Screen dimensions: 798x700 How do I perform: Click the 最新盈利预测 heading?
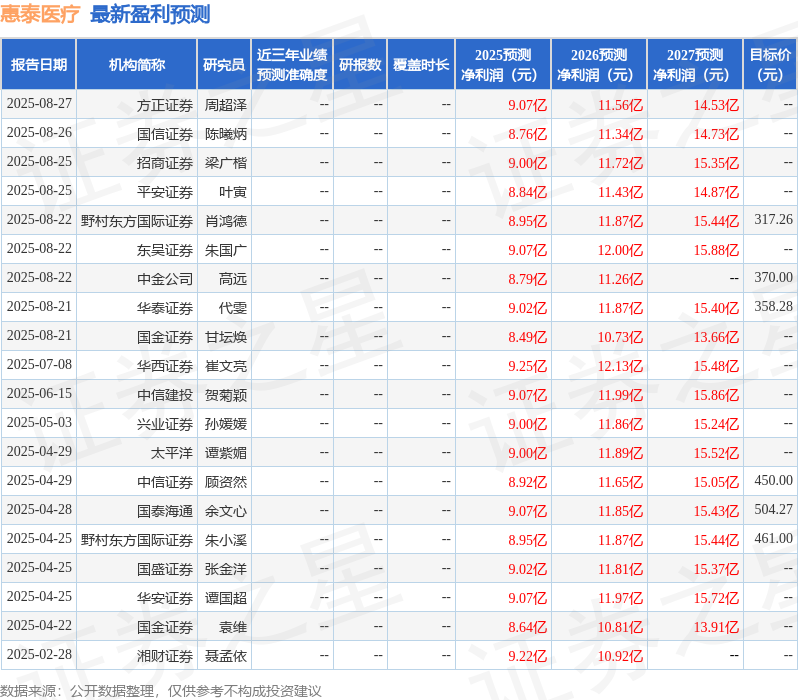150,14
